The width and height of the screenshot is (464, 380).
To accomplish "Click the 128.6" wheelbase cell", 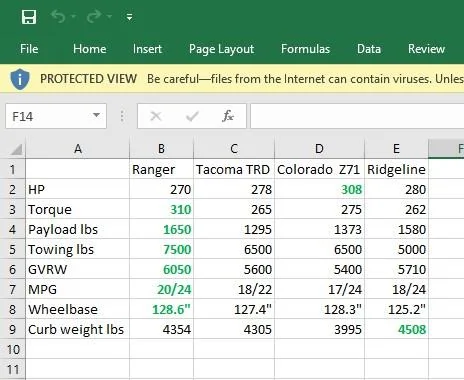I will 161,309.
